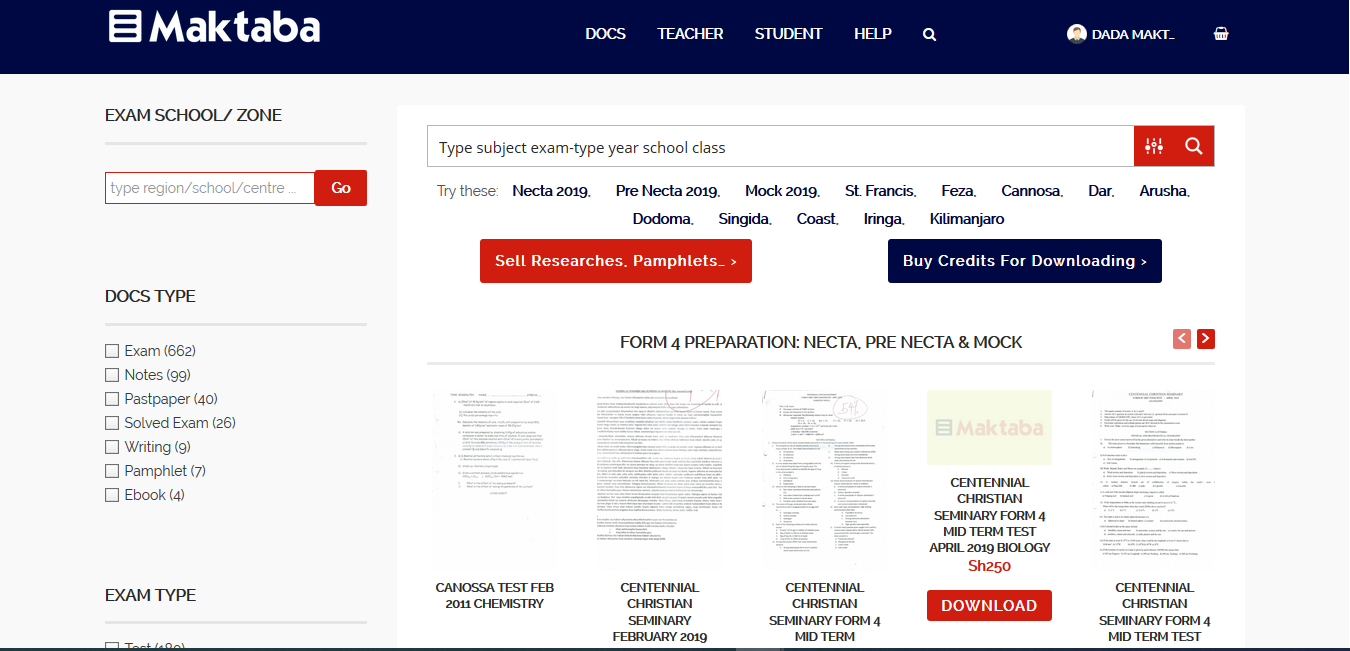Select the Arusha suggestion

(1165, 191)
